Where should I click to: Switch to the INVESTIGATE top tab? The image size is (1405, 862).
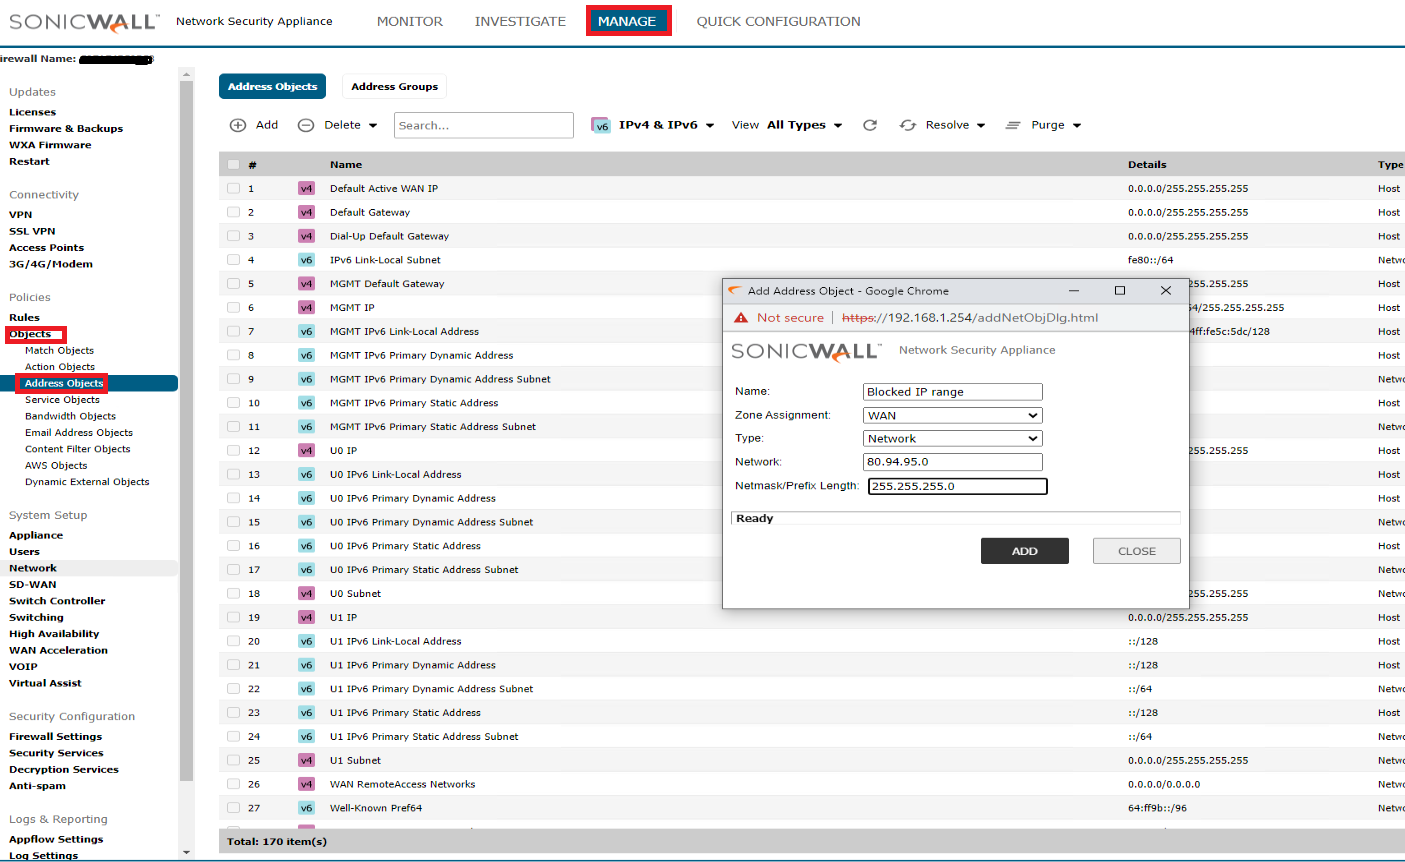coord(520,21)
